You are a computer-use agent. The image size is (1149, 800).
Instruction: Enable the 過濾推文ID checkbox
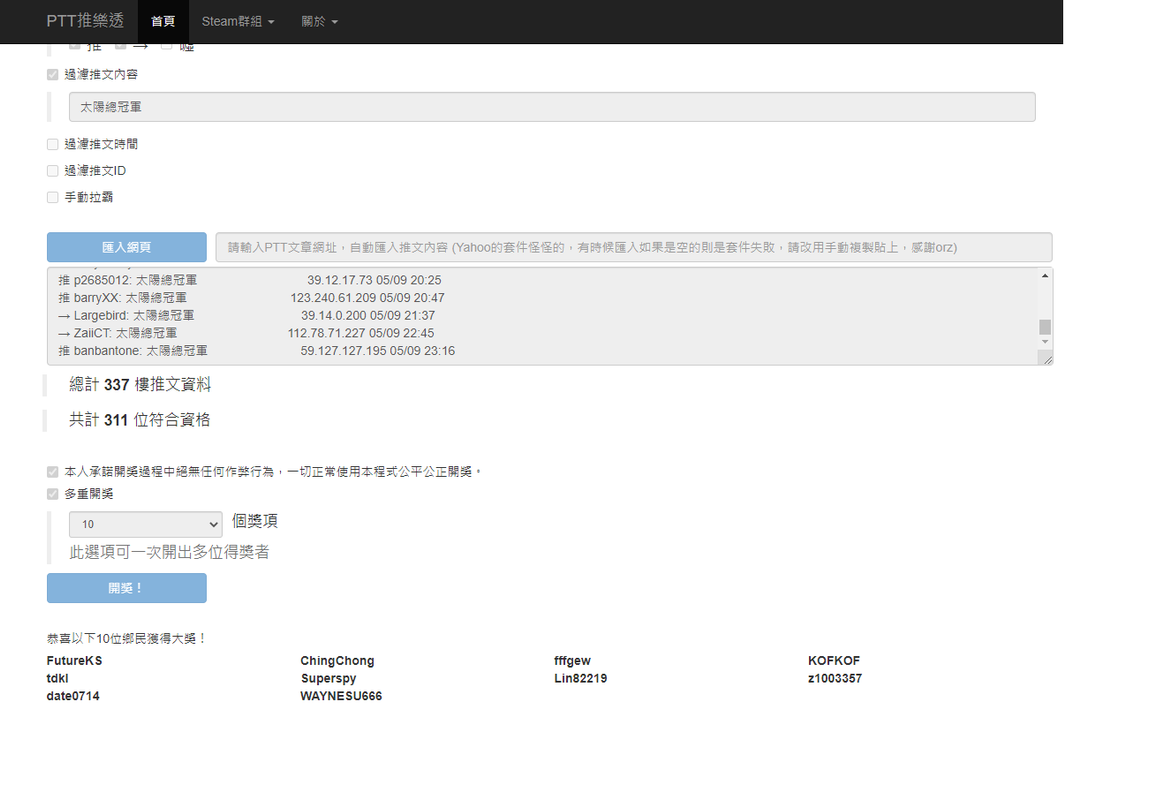coord(53,171)
